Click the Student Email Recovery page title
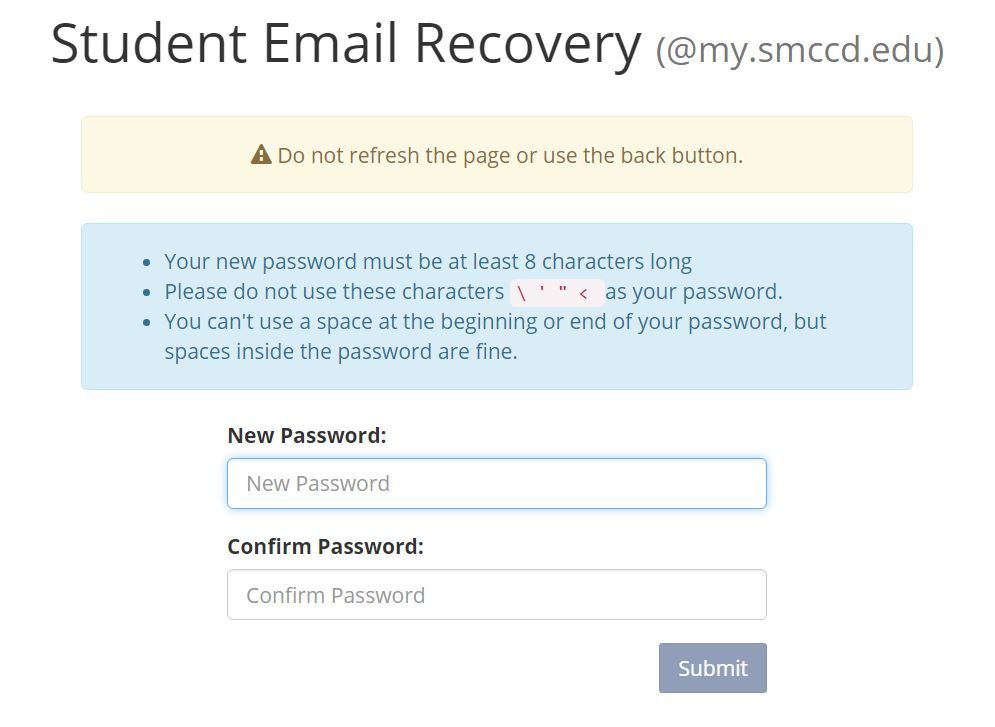Viewport: 995px width, 727px height. [345, 43]
